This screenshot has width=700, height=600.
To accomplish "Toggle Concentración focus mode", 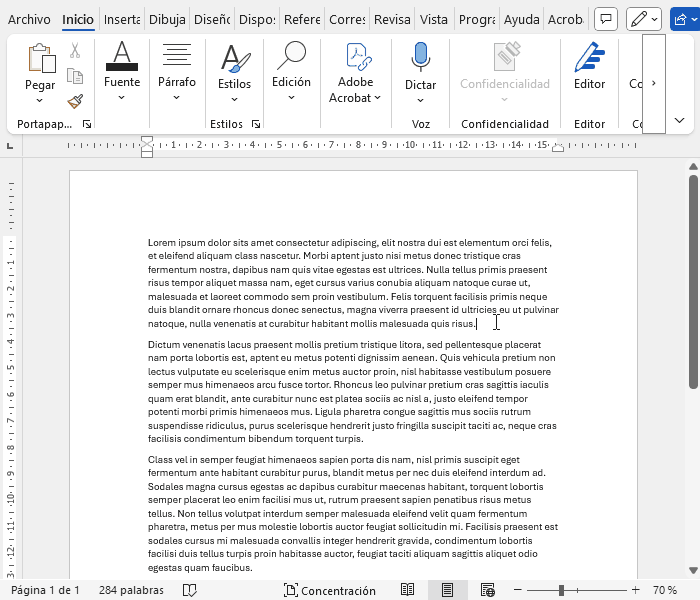I will click(330, 590).
